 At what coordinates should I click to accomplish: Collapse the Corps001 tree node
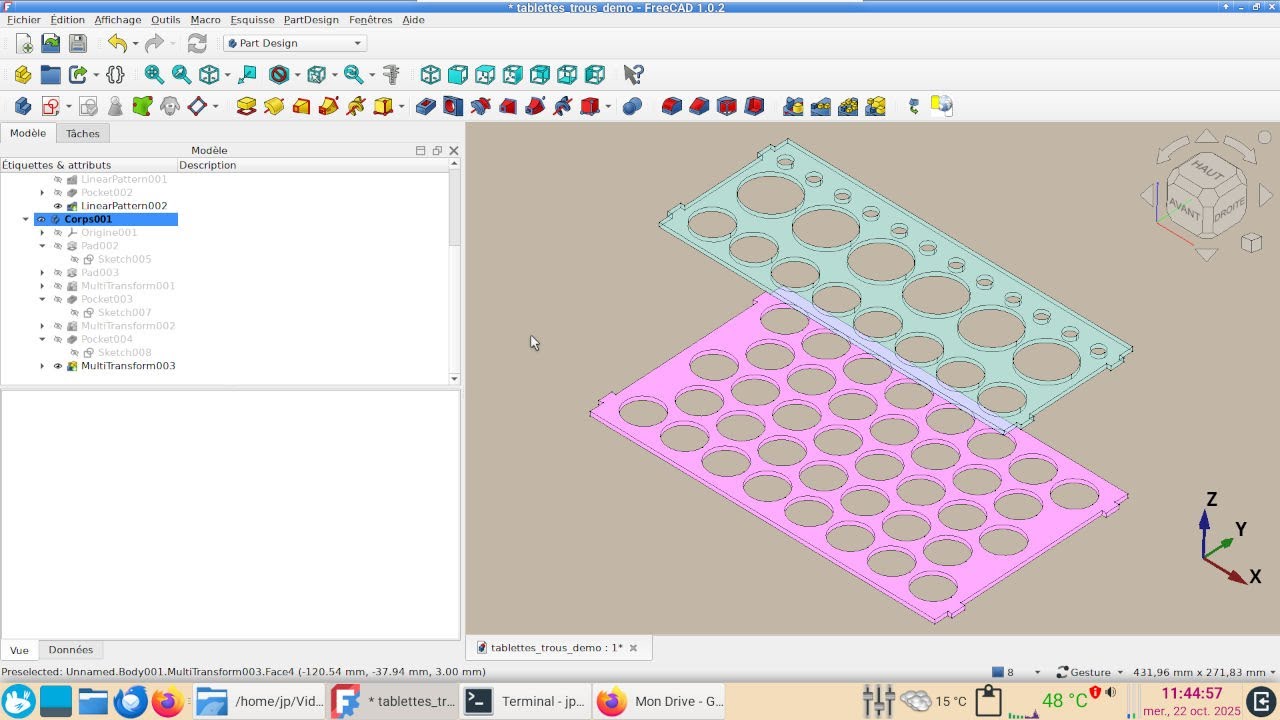pos(26,219)
